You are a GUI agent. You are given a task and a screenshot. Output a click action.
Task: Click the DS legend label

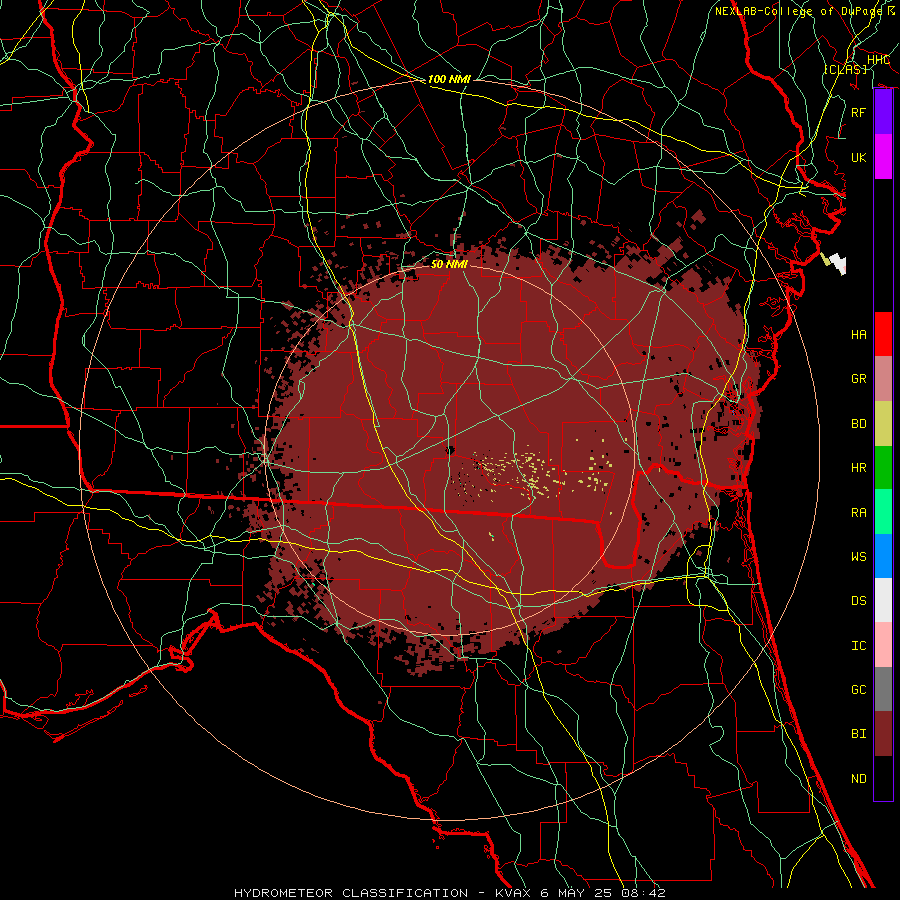coord(859,600)
